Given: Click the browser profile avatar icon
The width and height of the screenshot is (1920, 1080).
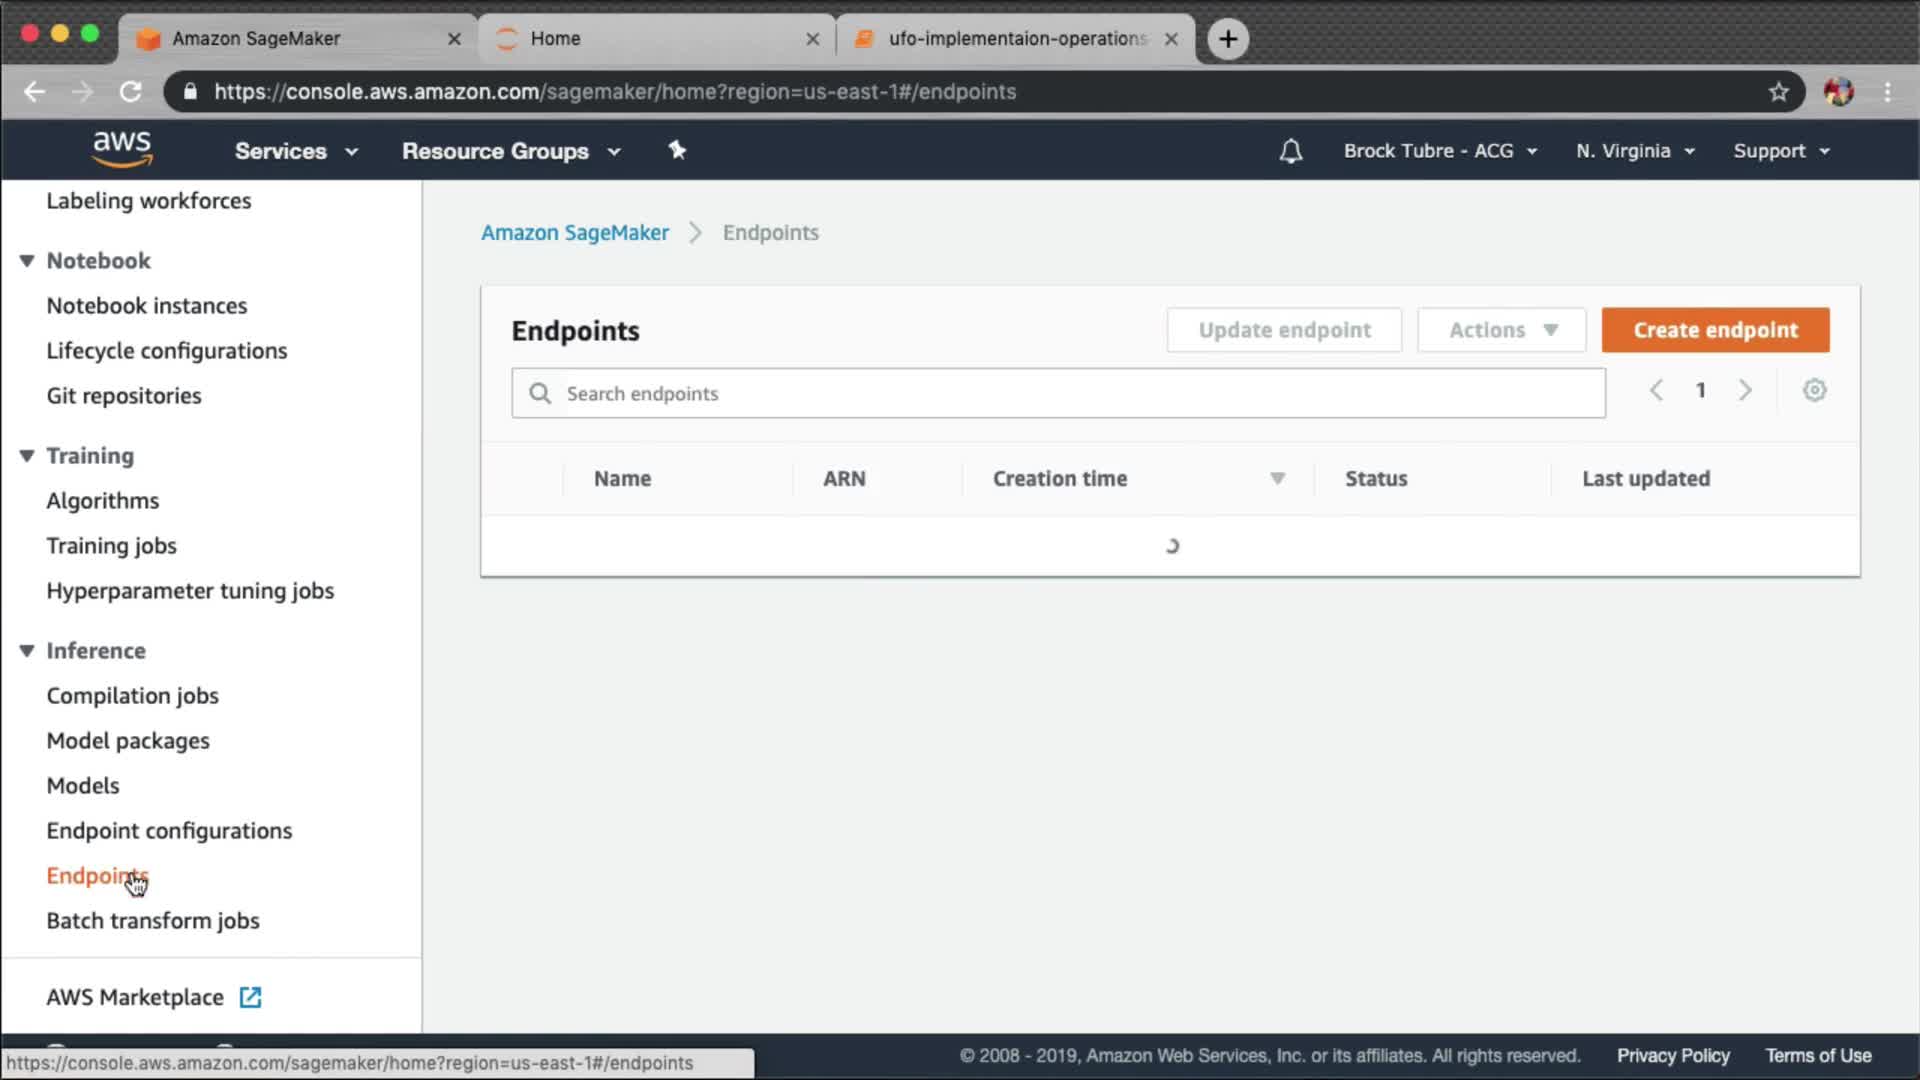Looking at the screenshot, I should click(1838, 92).
